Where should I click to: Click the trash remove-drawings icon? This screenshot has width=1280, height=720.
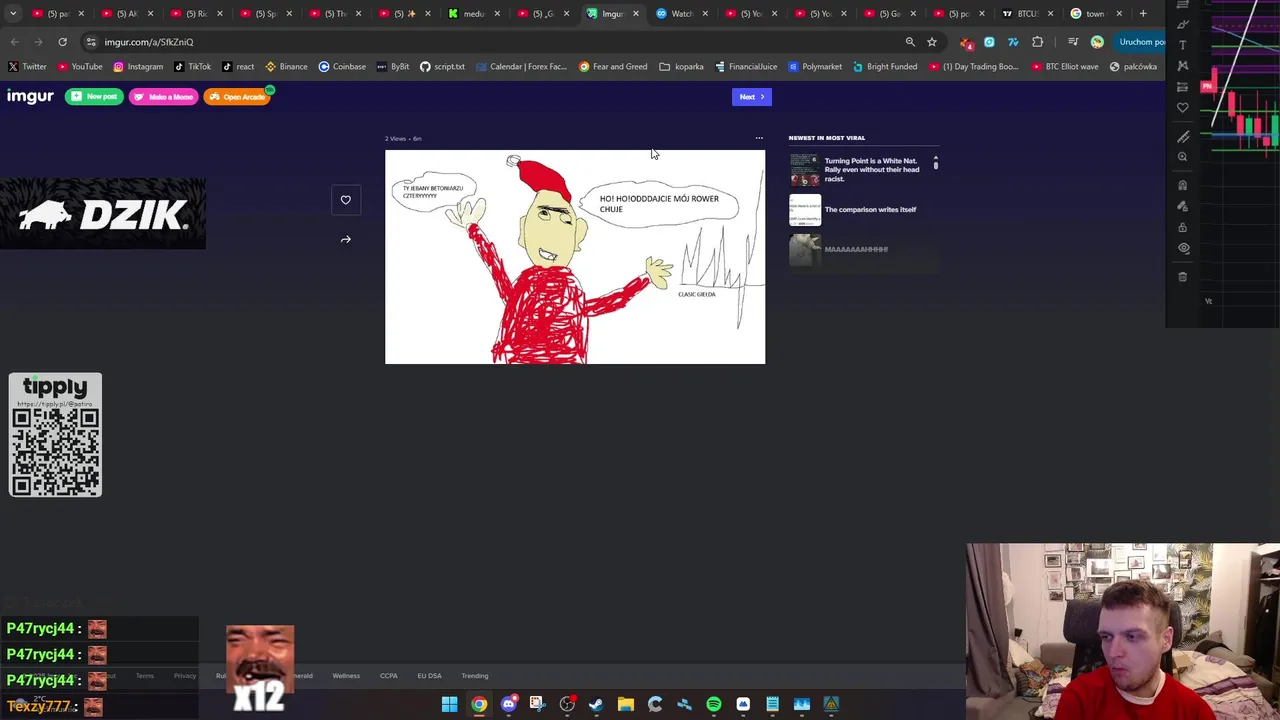tap(1183, 277)
